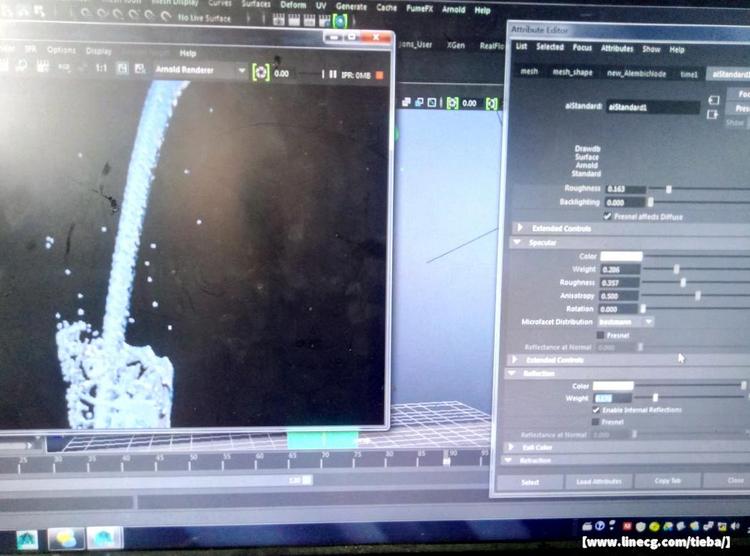Open the FumeFX menu

tap(419, 8)
